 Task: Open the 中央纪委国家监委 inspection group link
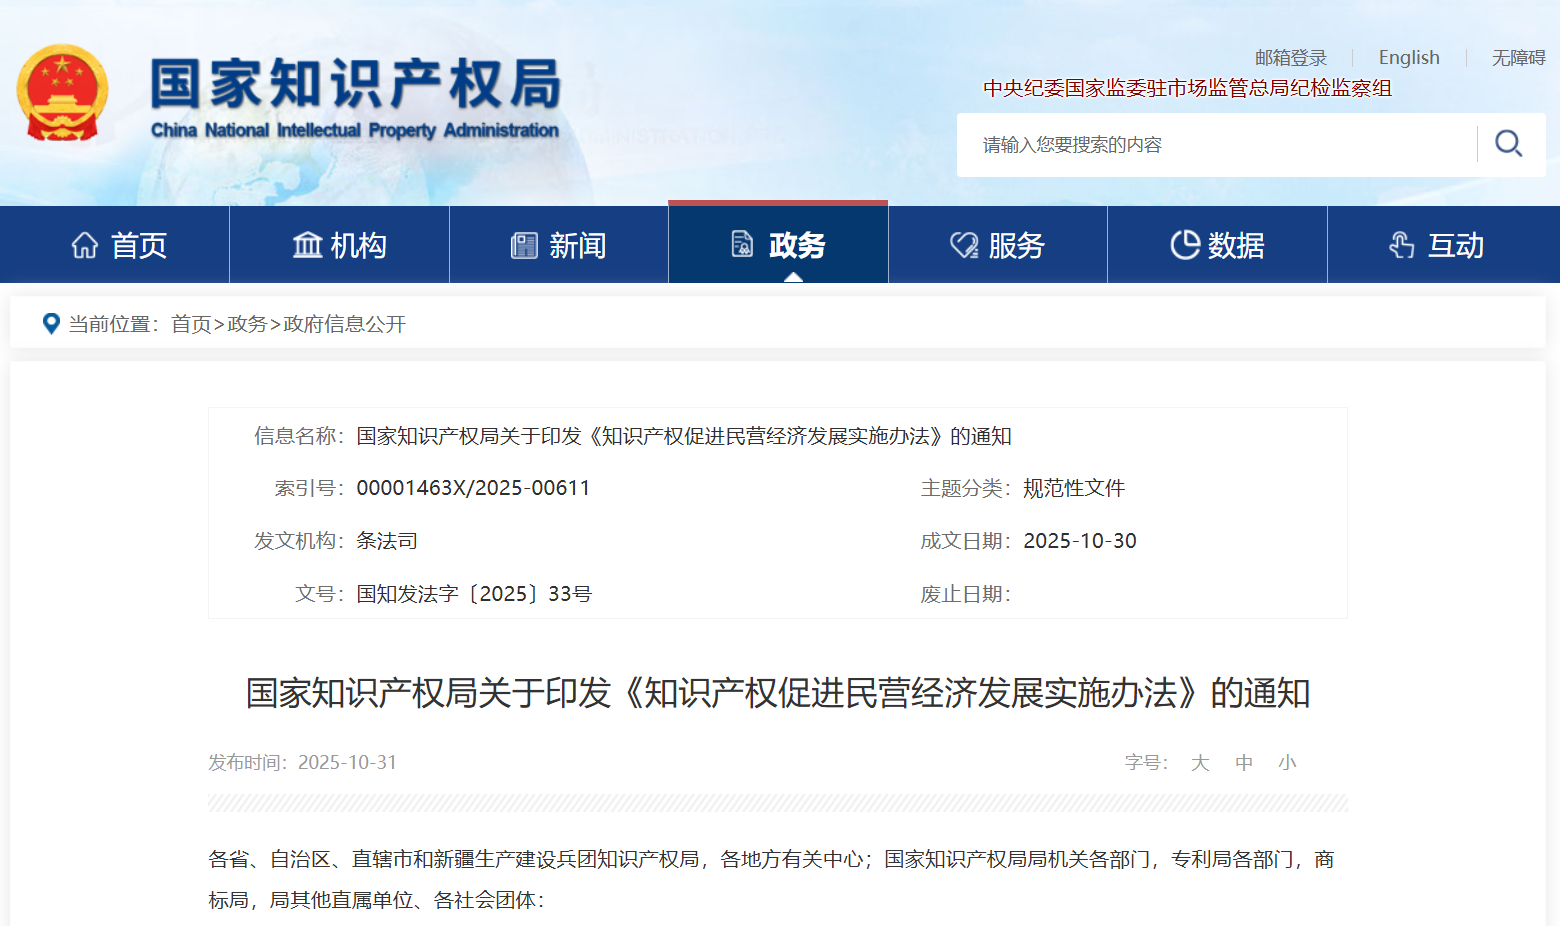[1187, 88]
